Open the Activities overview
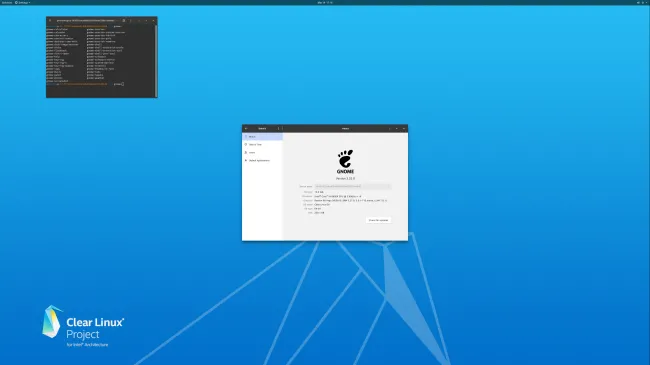 7,2
